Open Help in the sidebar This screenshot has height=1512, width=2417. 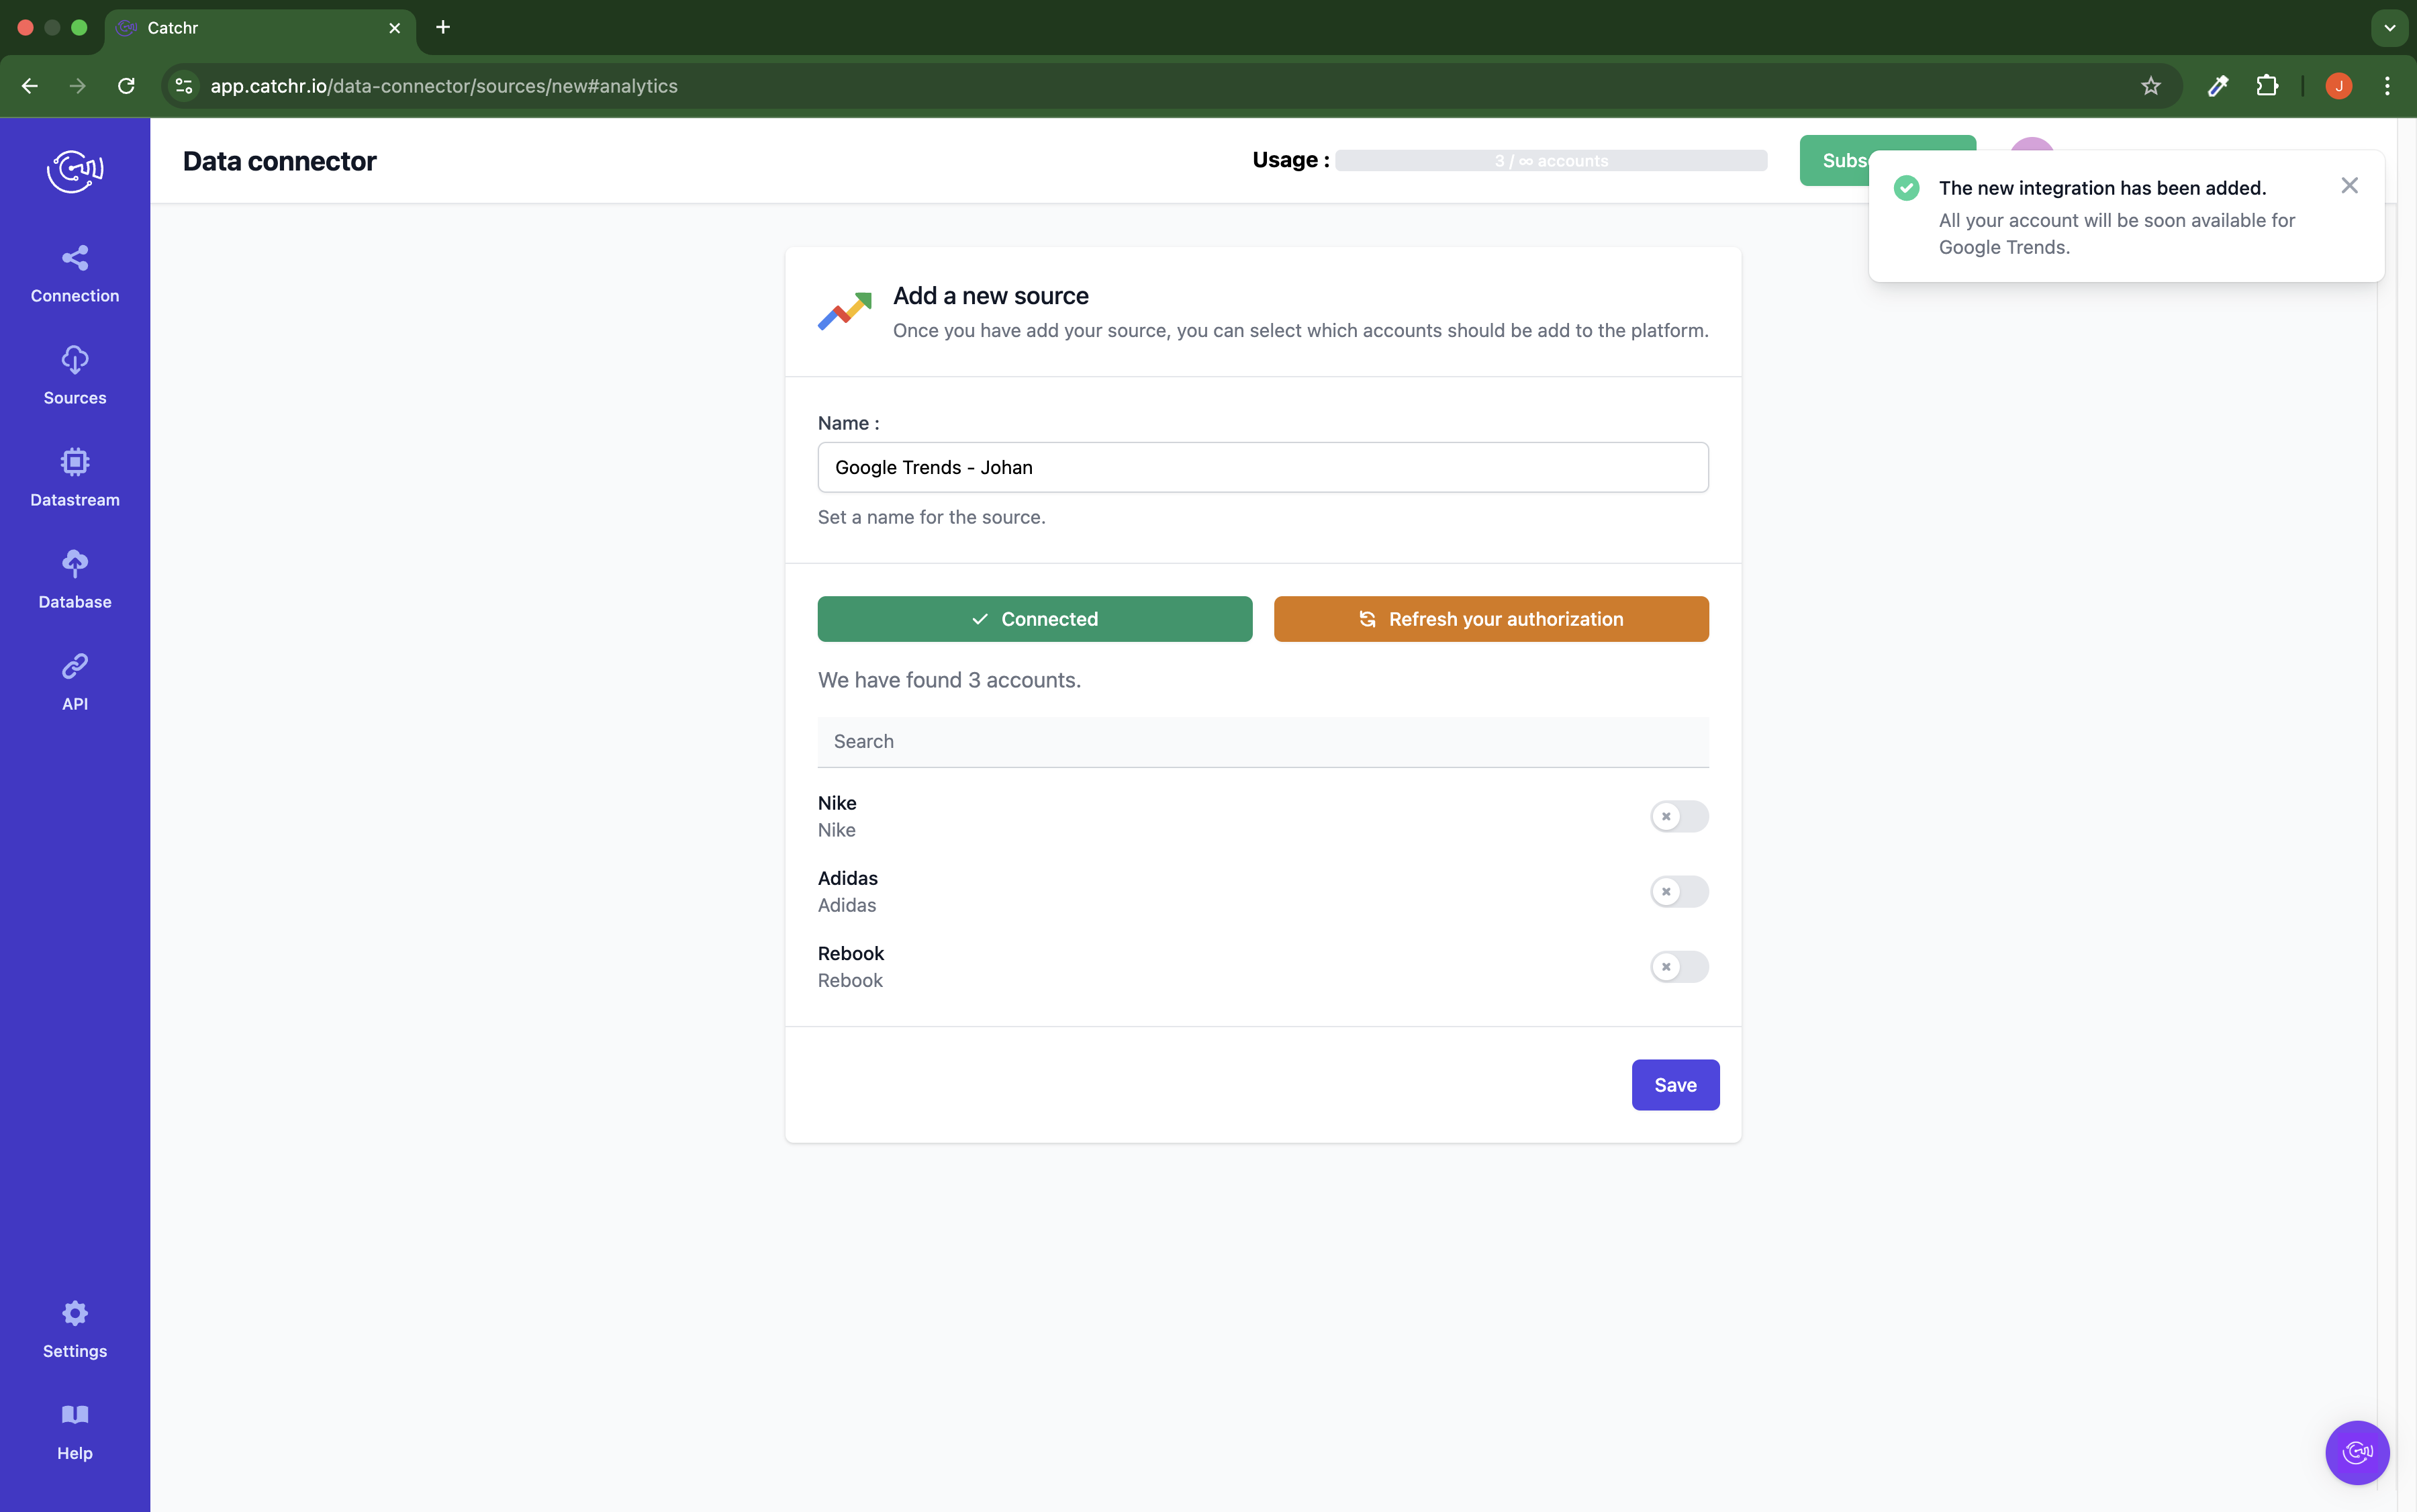(x=75, y=1431)
